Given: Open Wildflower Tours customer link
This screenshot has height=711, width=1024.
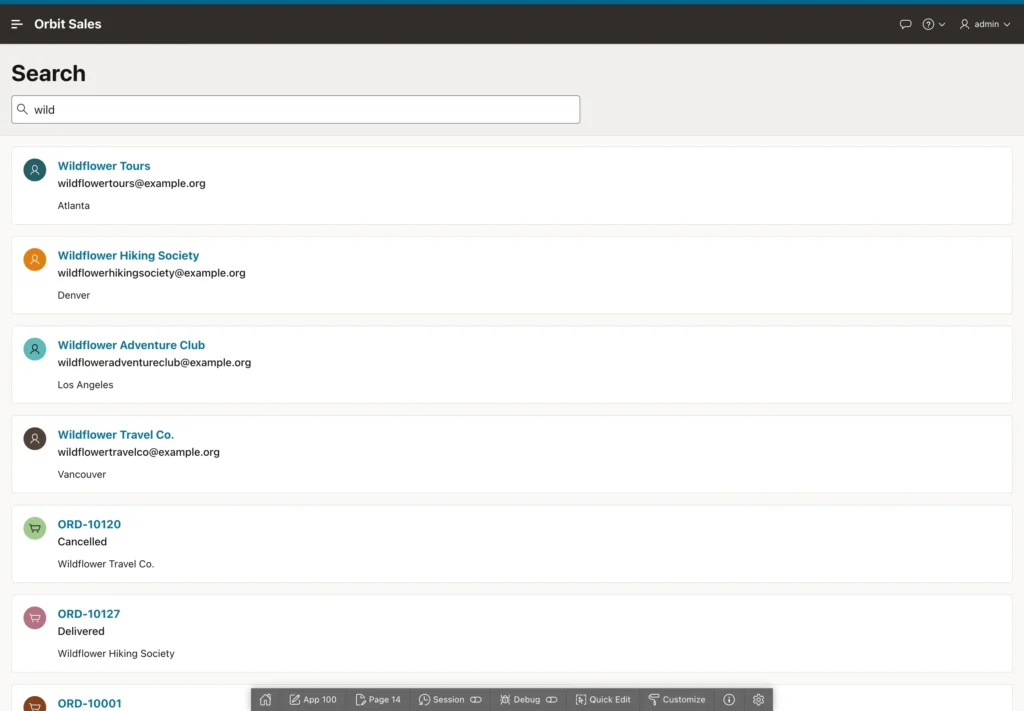Looking at the screenshot, I should [104, 166].
